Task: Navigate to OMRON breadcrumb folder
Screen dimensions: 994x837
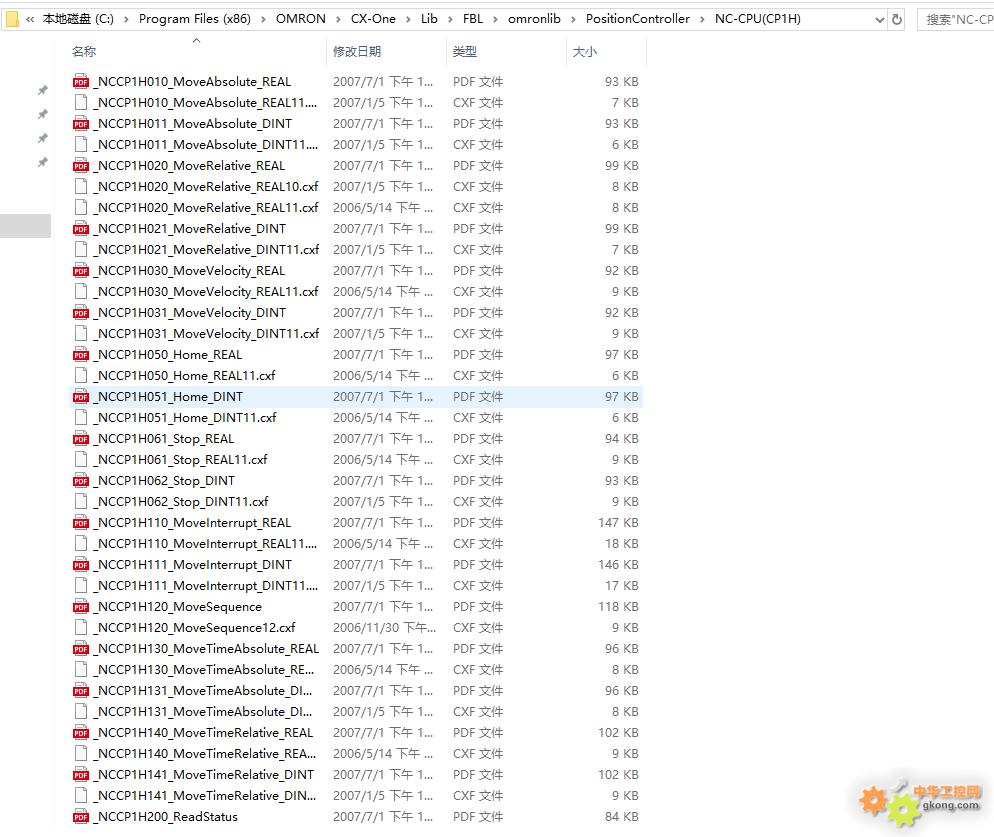Action: [x=300, y=19]
